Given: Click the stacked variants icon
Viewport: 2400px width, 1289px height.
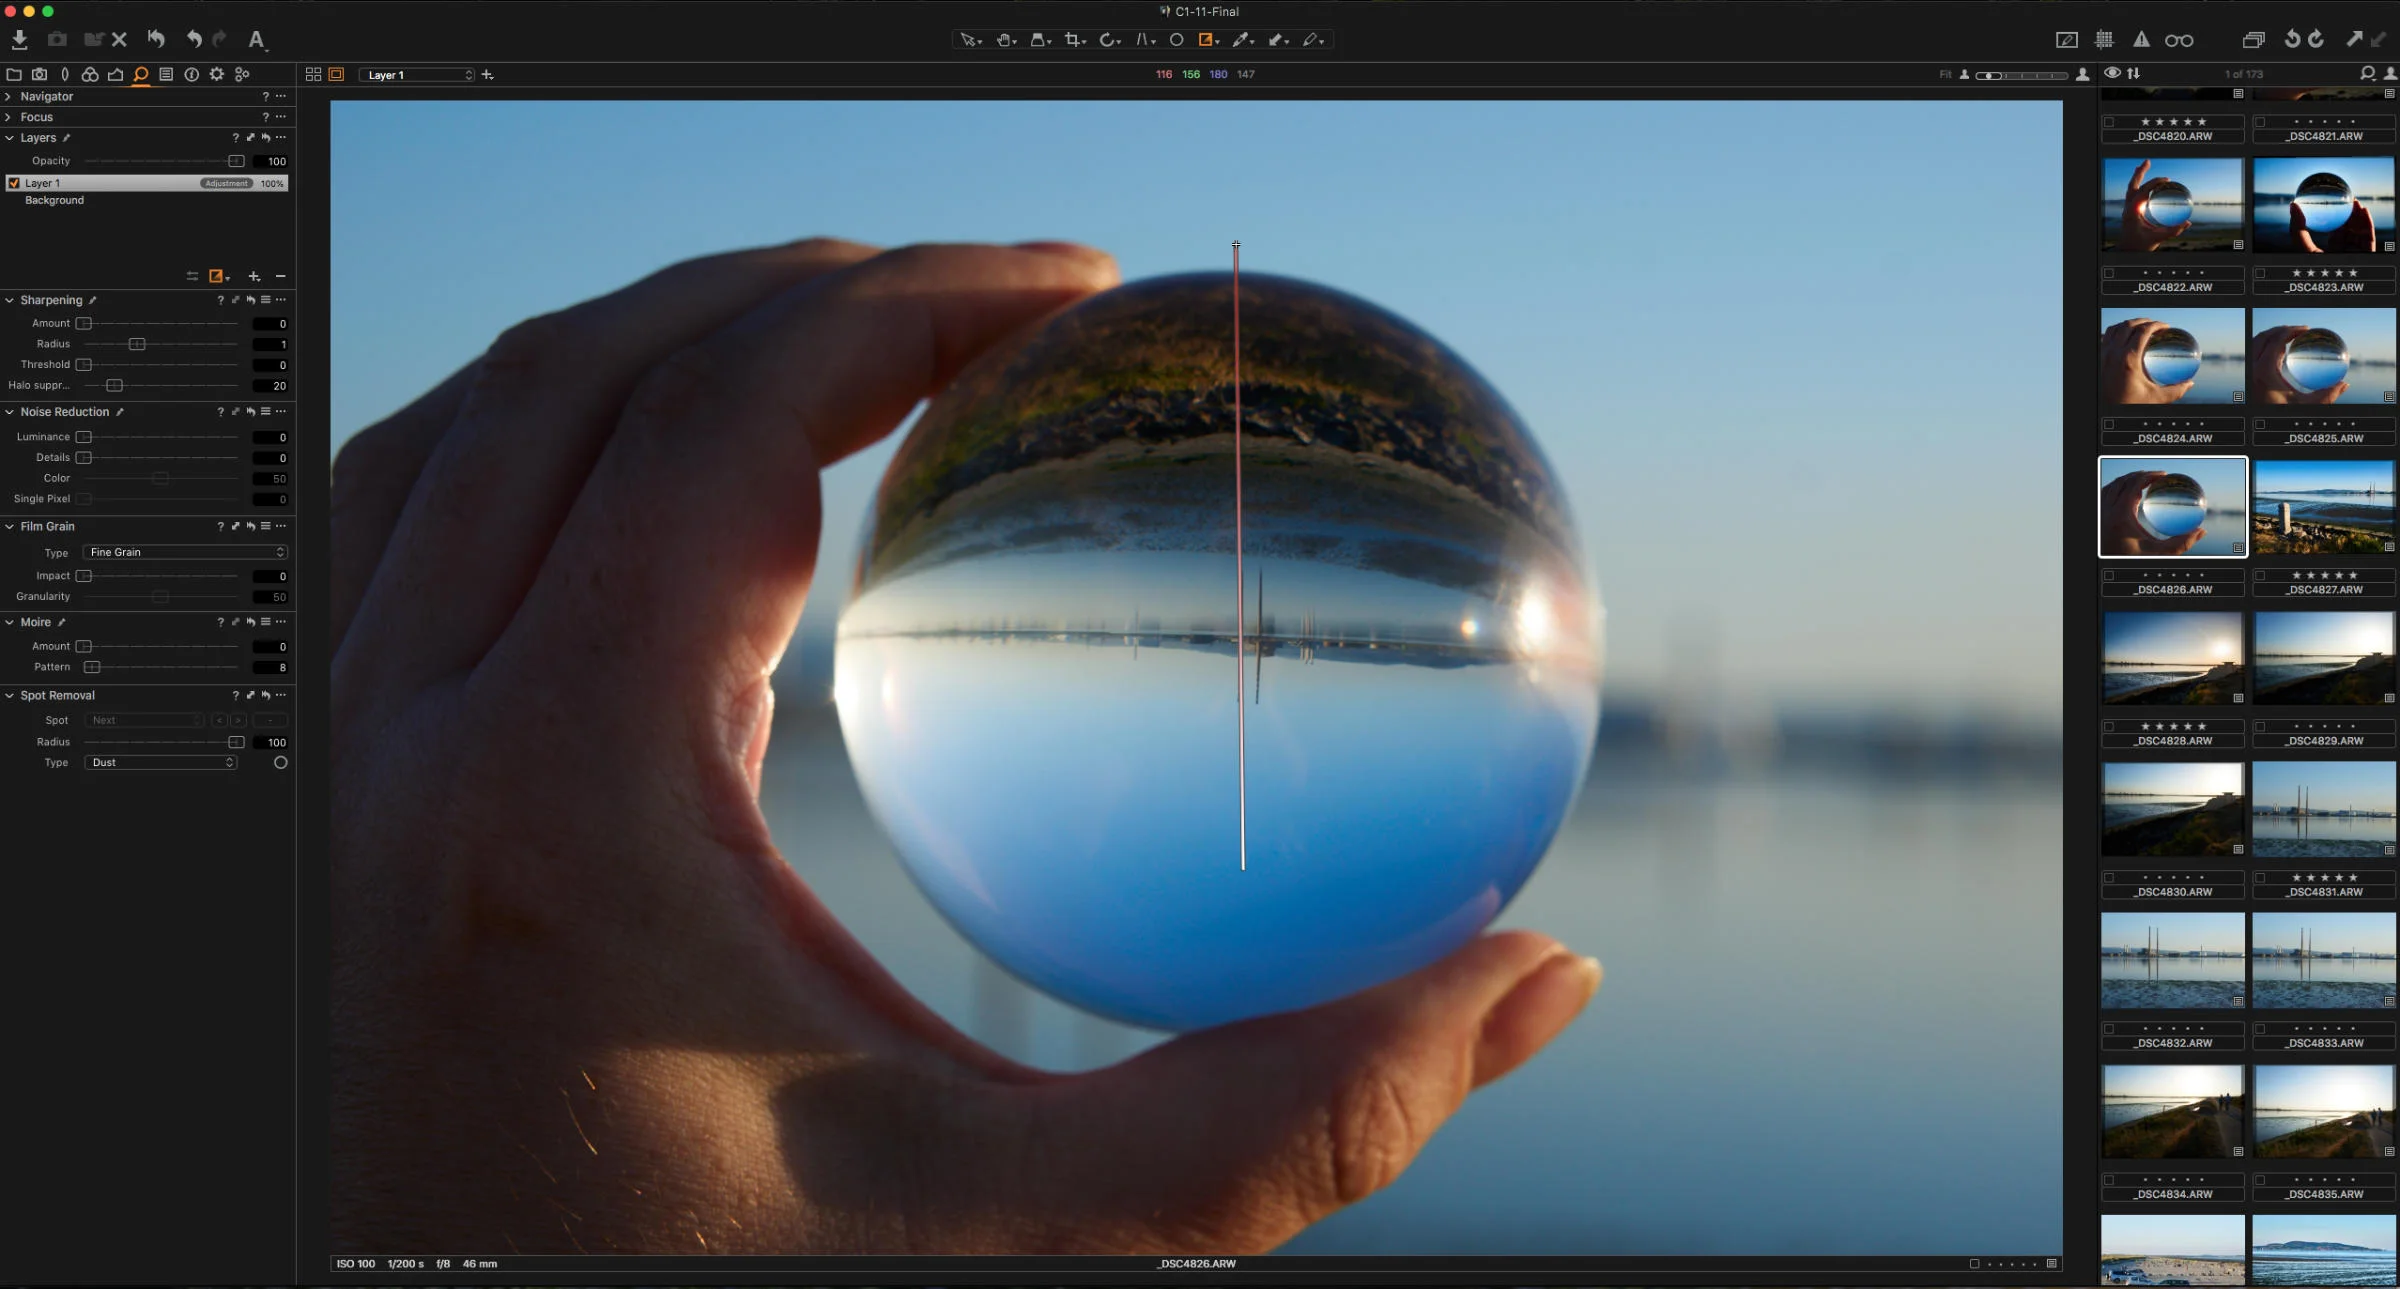Looking at the screenshot, I should click(x=2253, y=40).
